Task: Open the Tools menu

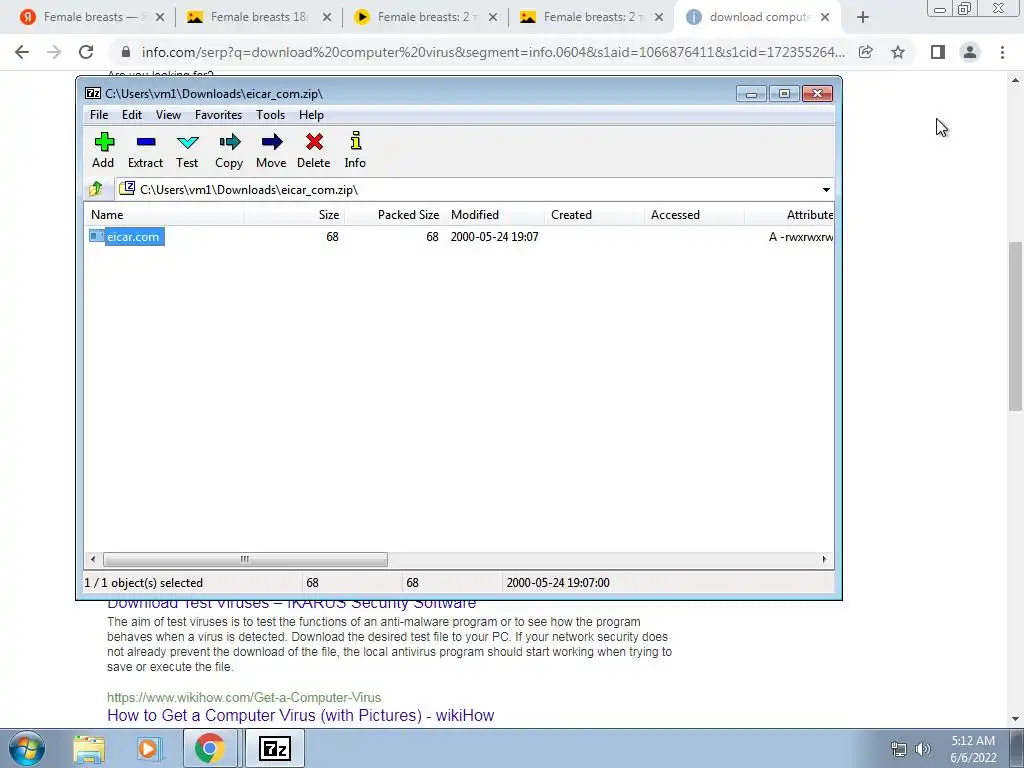Action: tap(270, 115)
